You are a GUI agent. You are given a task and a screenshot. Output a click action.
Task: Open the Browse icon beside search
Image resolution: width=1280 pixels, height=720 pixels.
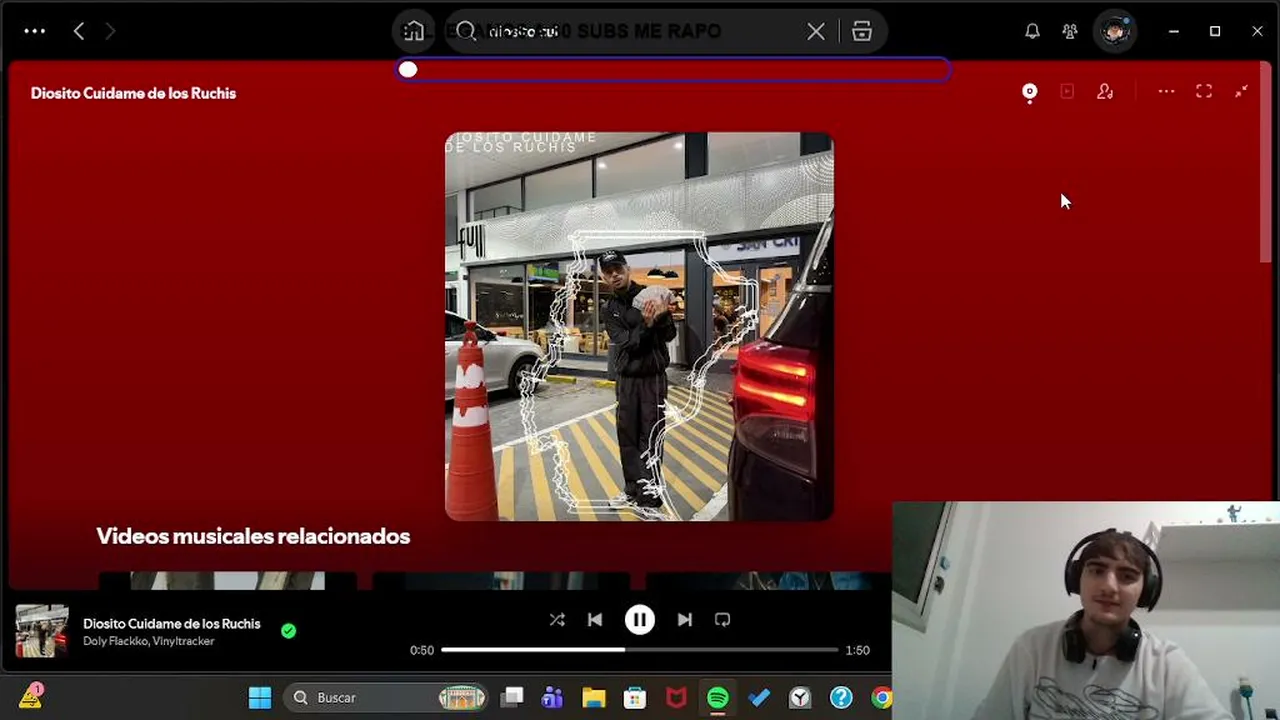[x=862, y=31]
